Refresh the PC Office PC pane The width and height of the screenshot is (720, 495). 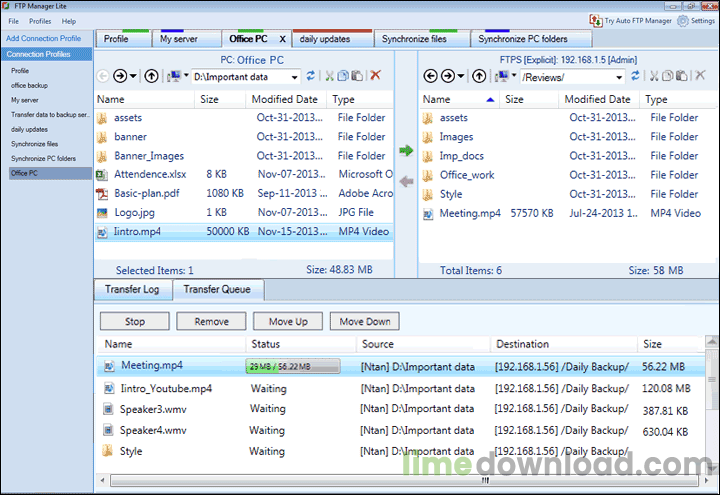click(311, 76)
